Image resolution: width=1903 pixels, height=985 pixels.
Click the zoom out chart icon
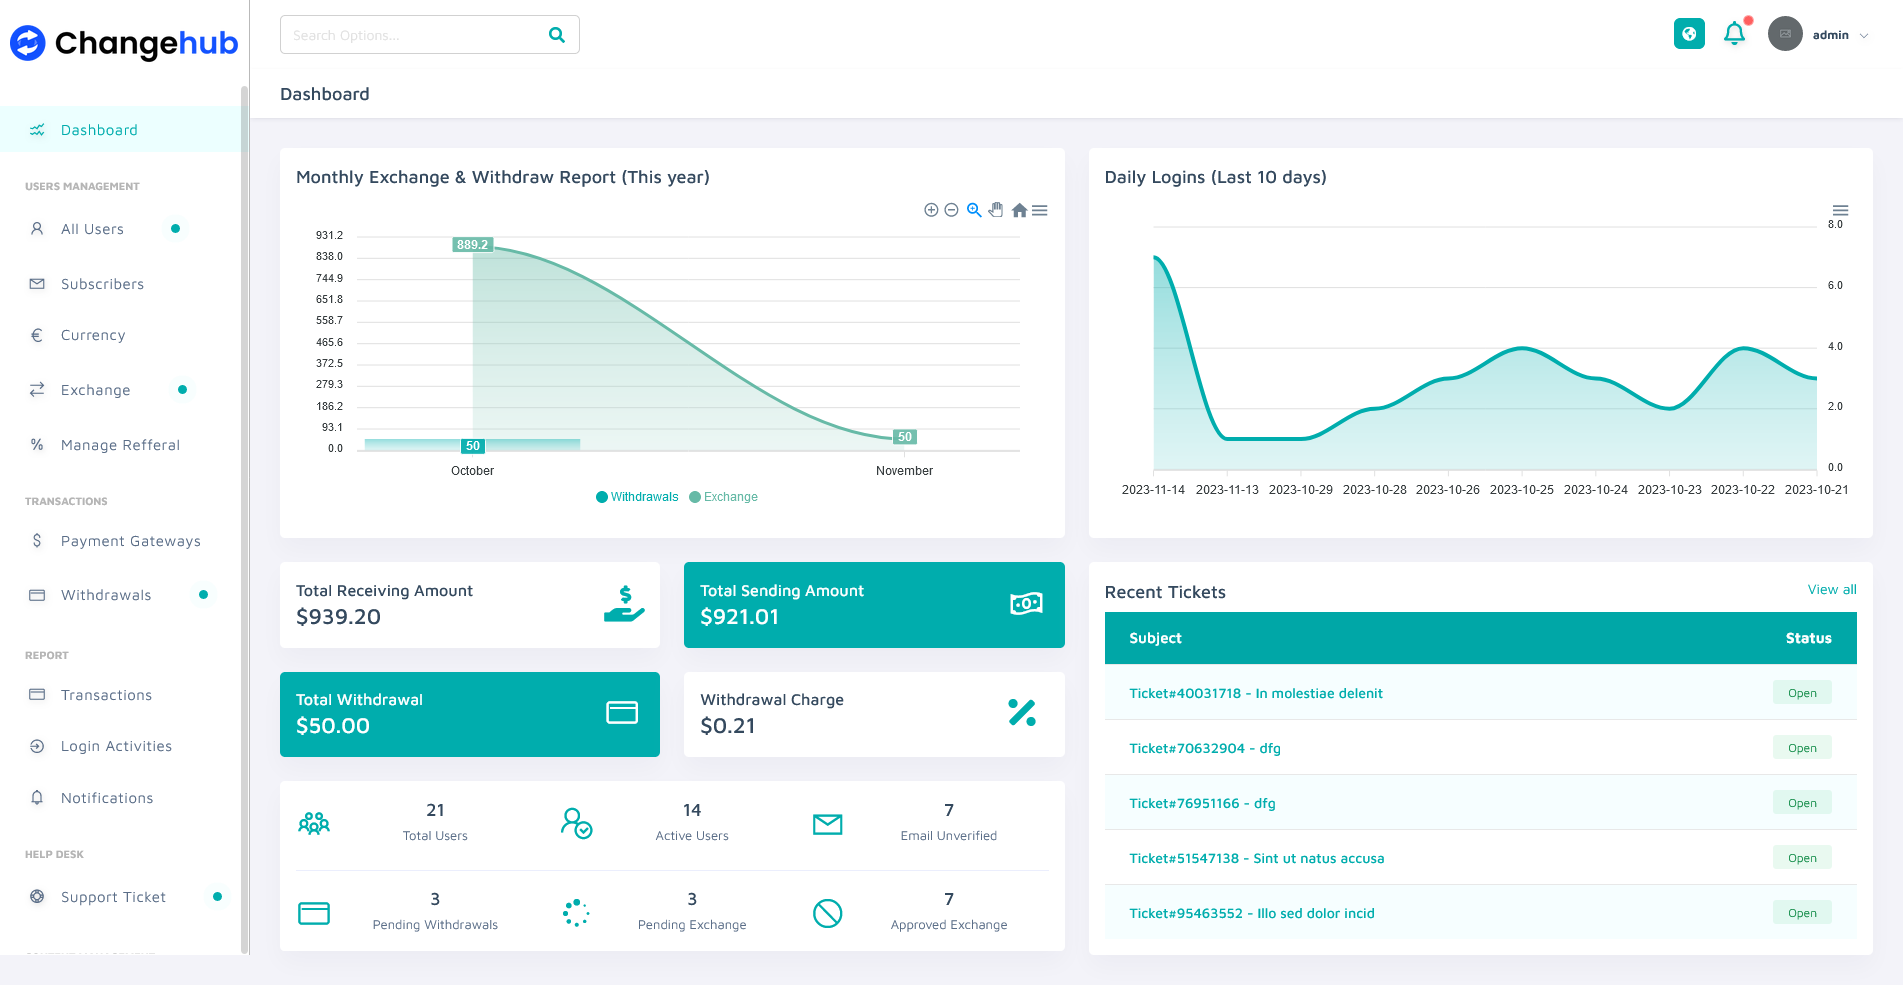952,210
